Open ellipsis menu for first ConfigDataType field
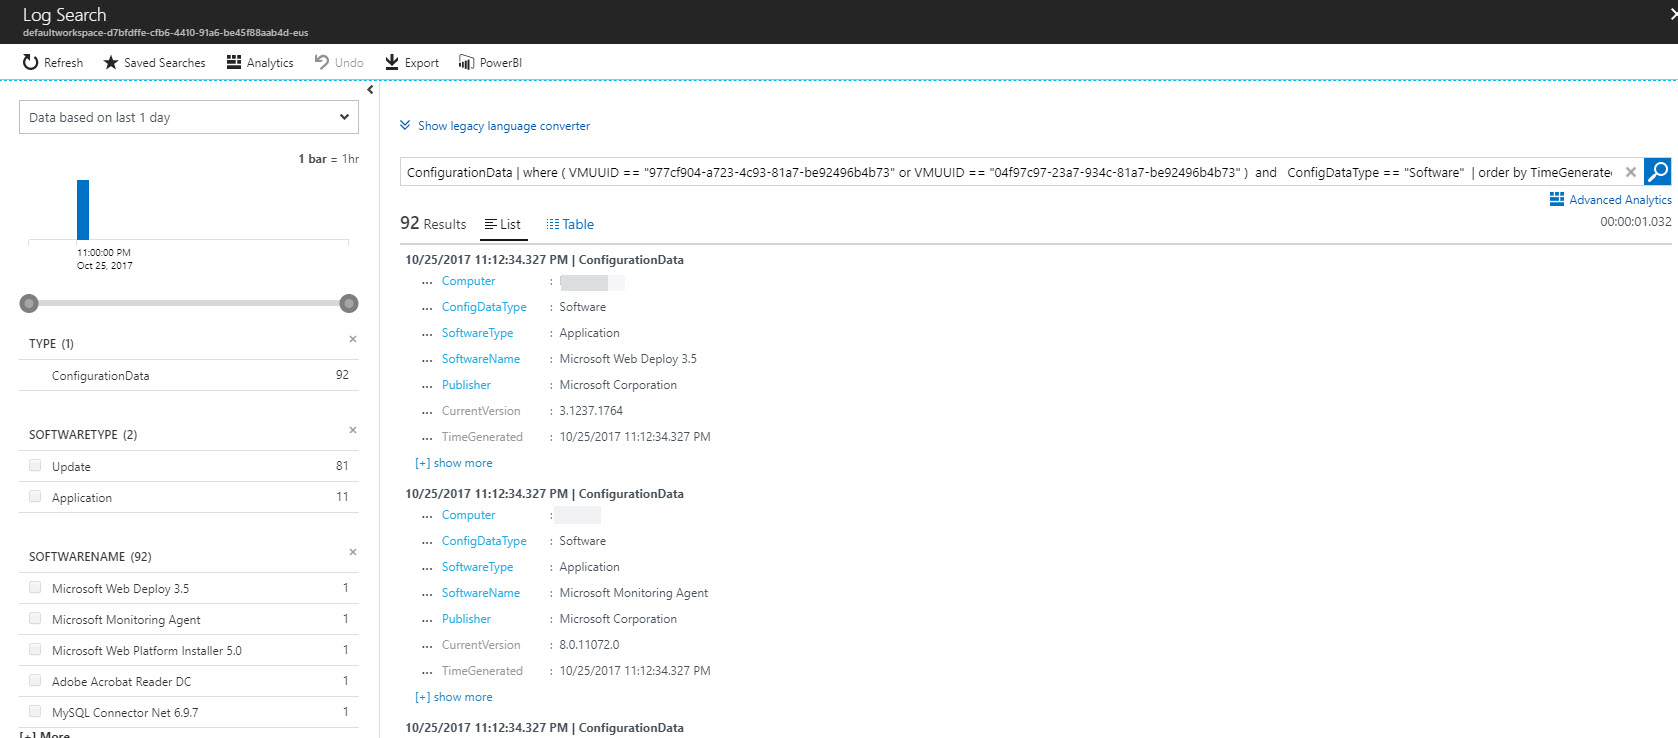Screen dimensions: 1678x738 [x=427, y=308]
